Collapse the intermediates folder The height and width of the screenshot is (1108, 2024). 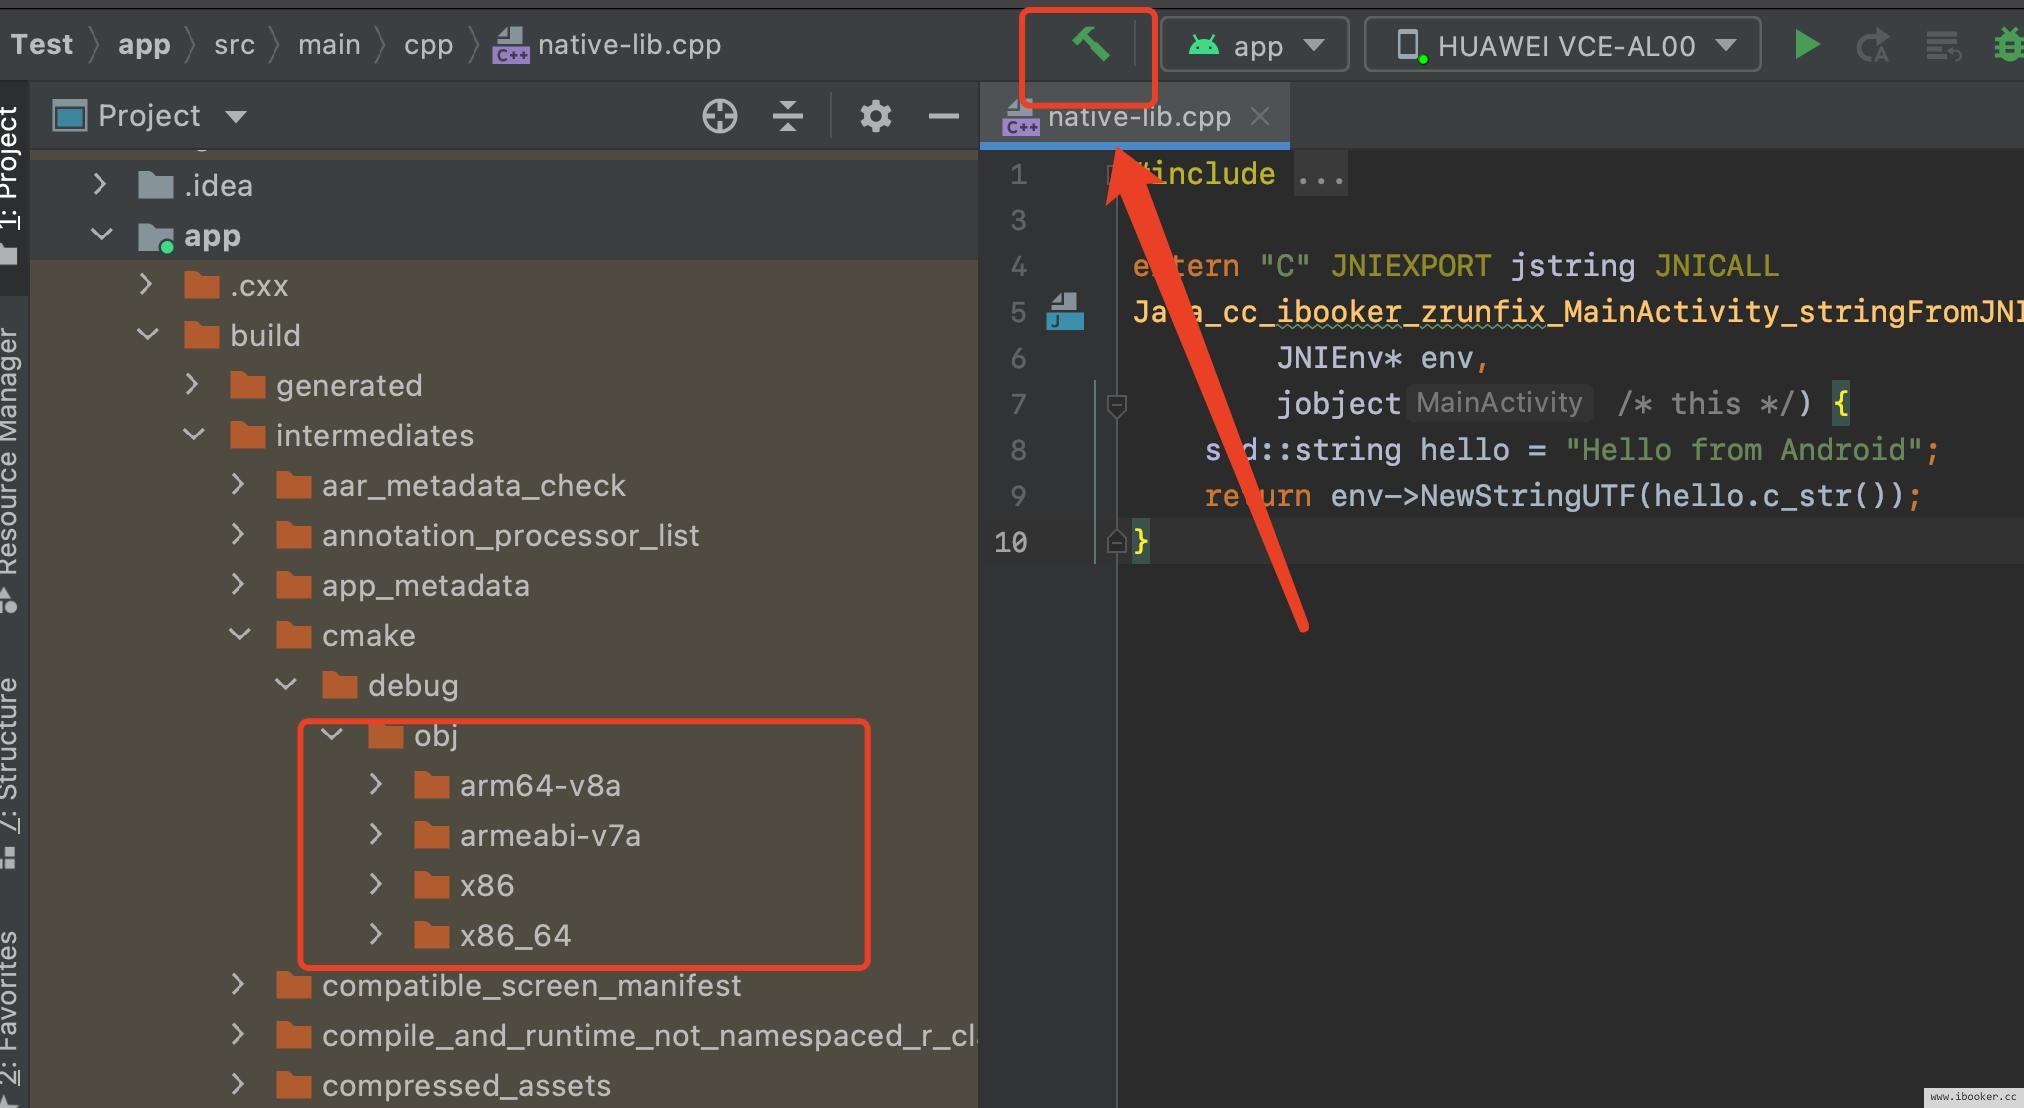[x=194, y=434]
